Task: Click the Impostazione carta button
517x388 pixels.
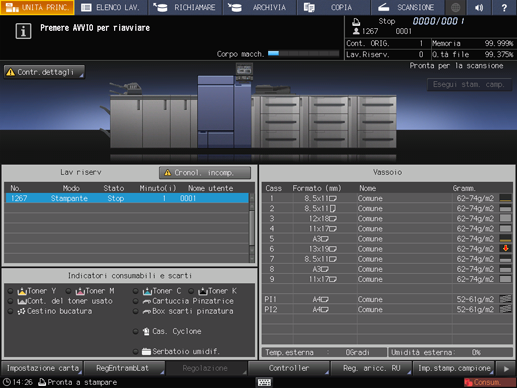Action: click(x=42, y=368)
